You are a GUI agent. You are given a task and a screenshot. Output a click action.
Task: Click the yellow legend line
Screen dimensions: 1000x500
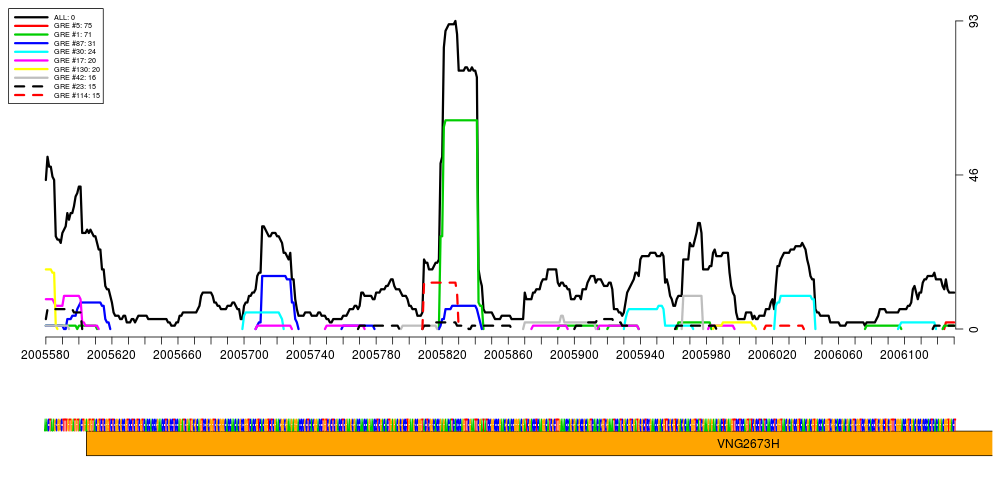[x=31, y=69]
